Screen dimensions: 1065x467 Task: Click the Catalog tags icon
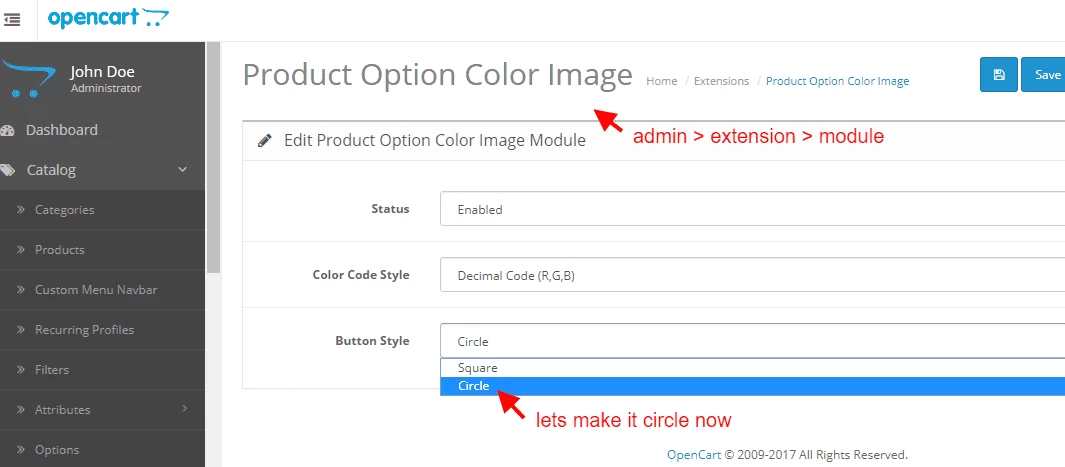pyautogui.click(x=8, y=170)
